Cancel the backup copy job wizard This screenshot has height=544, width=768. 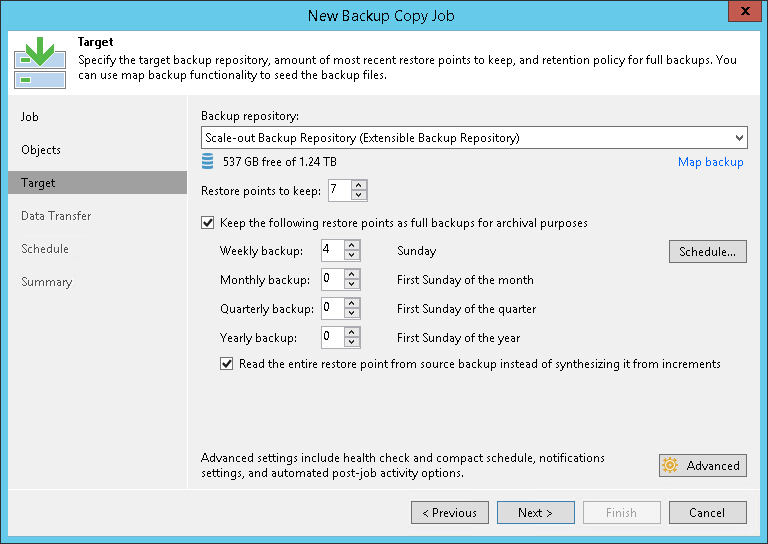coord(707,513)
